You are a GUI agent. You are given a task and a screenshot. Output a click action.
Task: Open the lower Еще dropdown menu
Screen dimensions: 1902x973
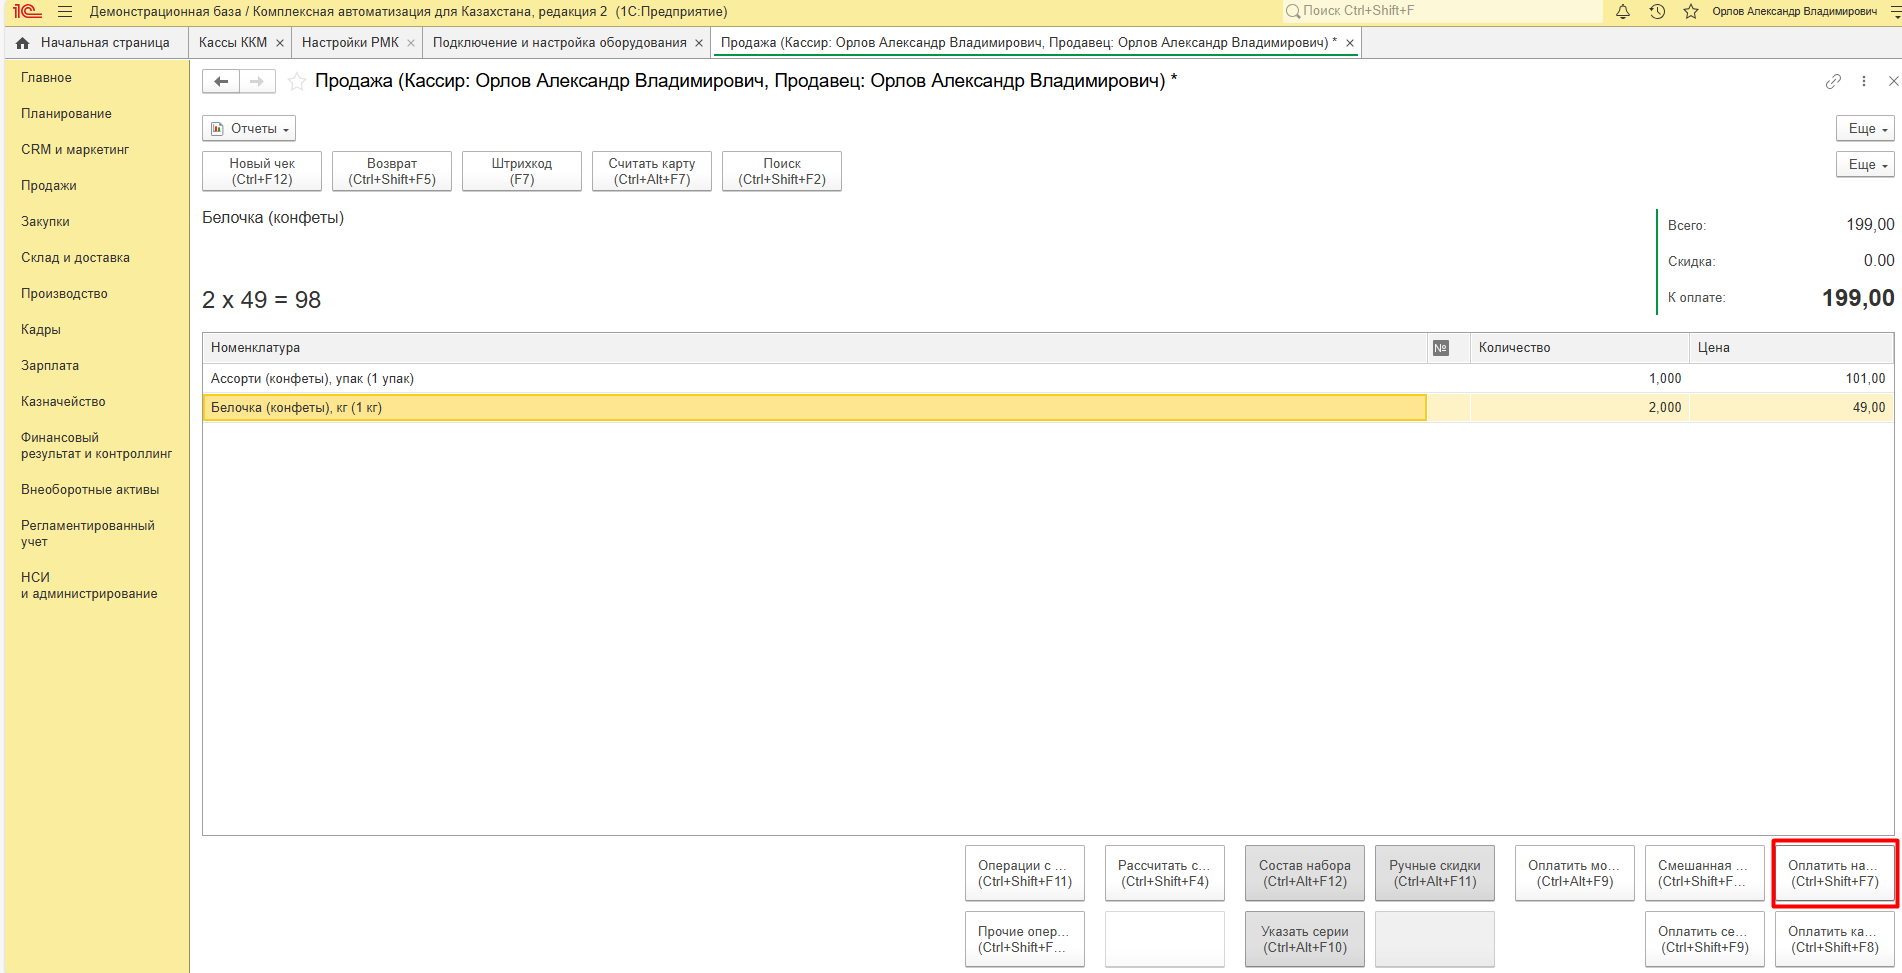(x=1865, y=165)
